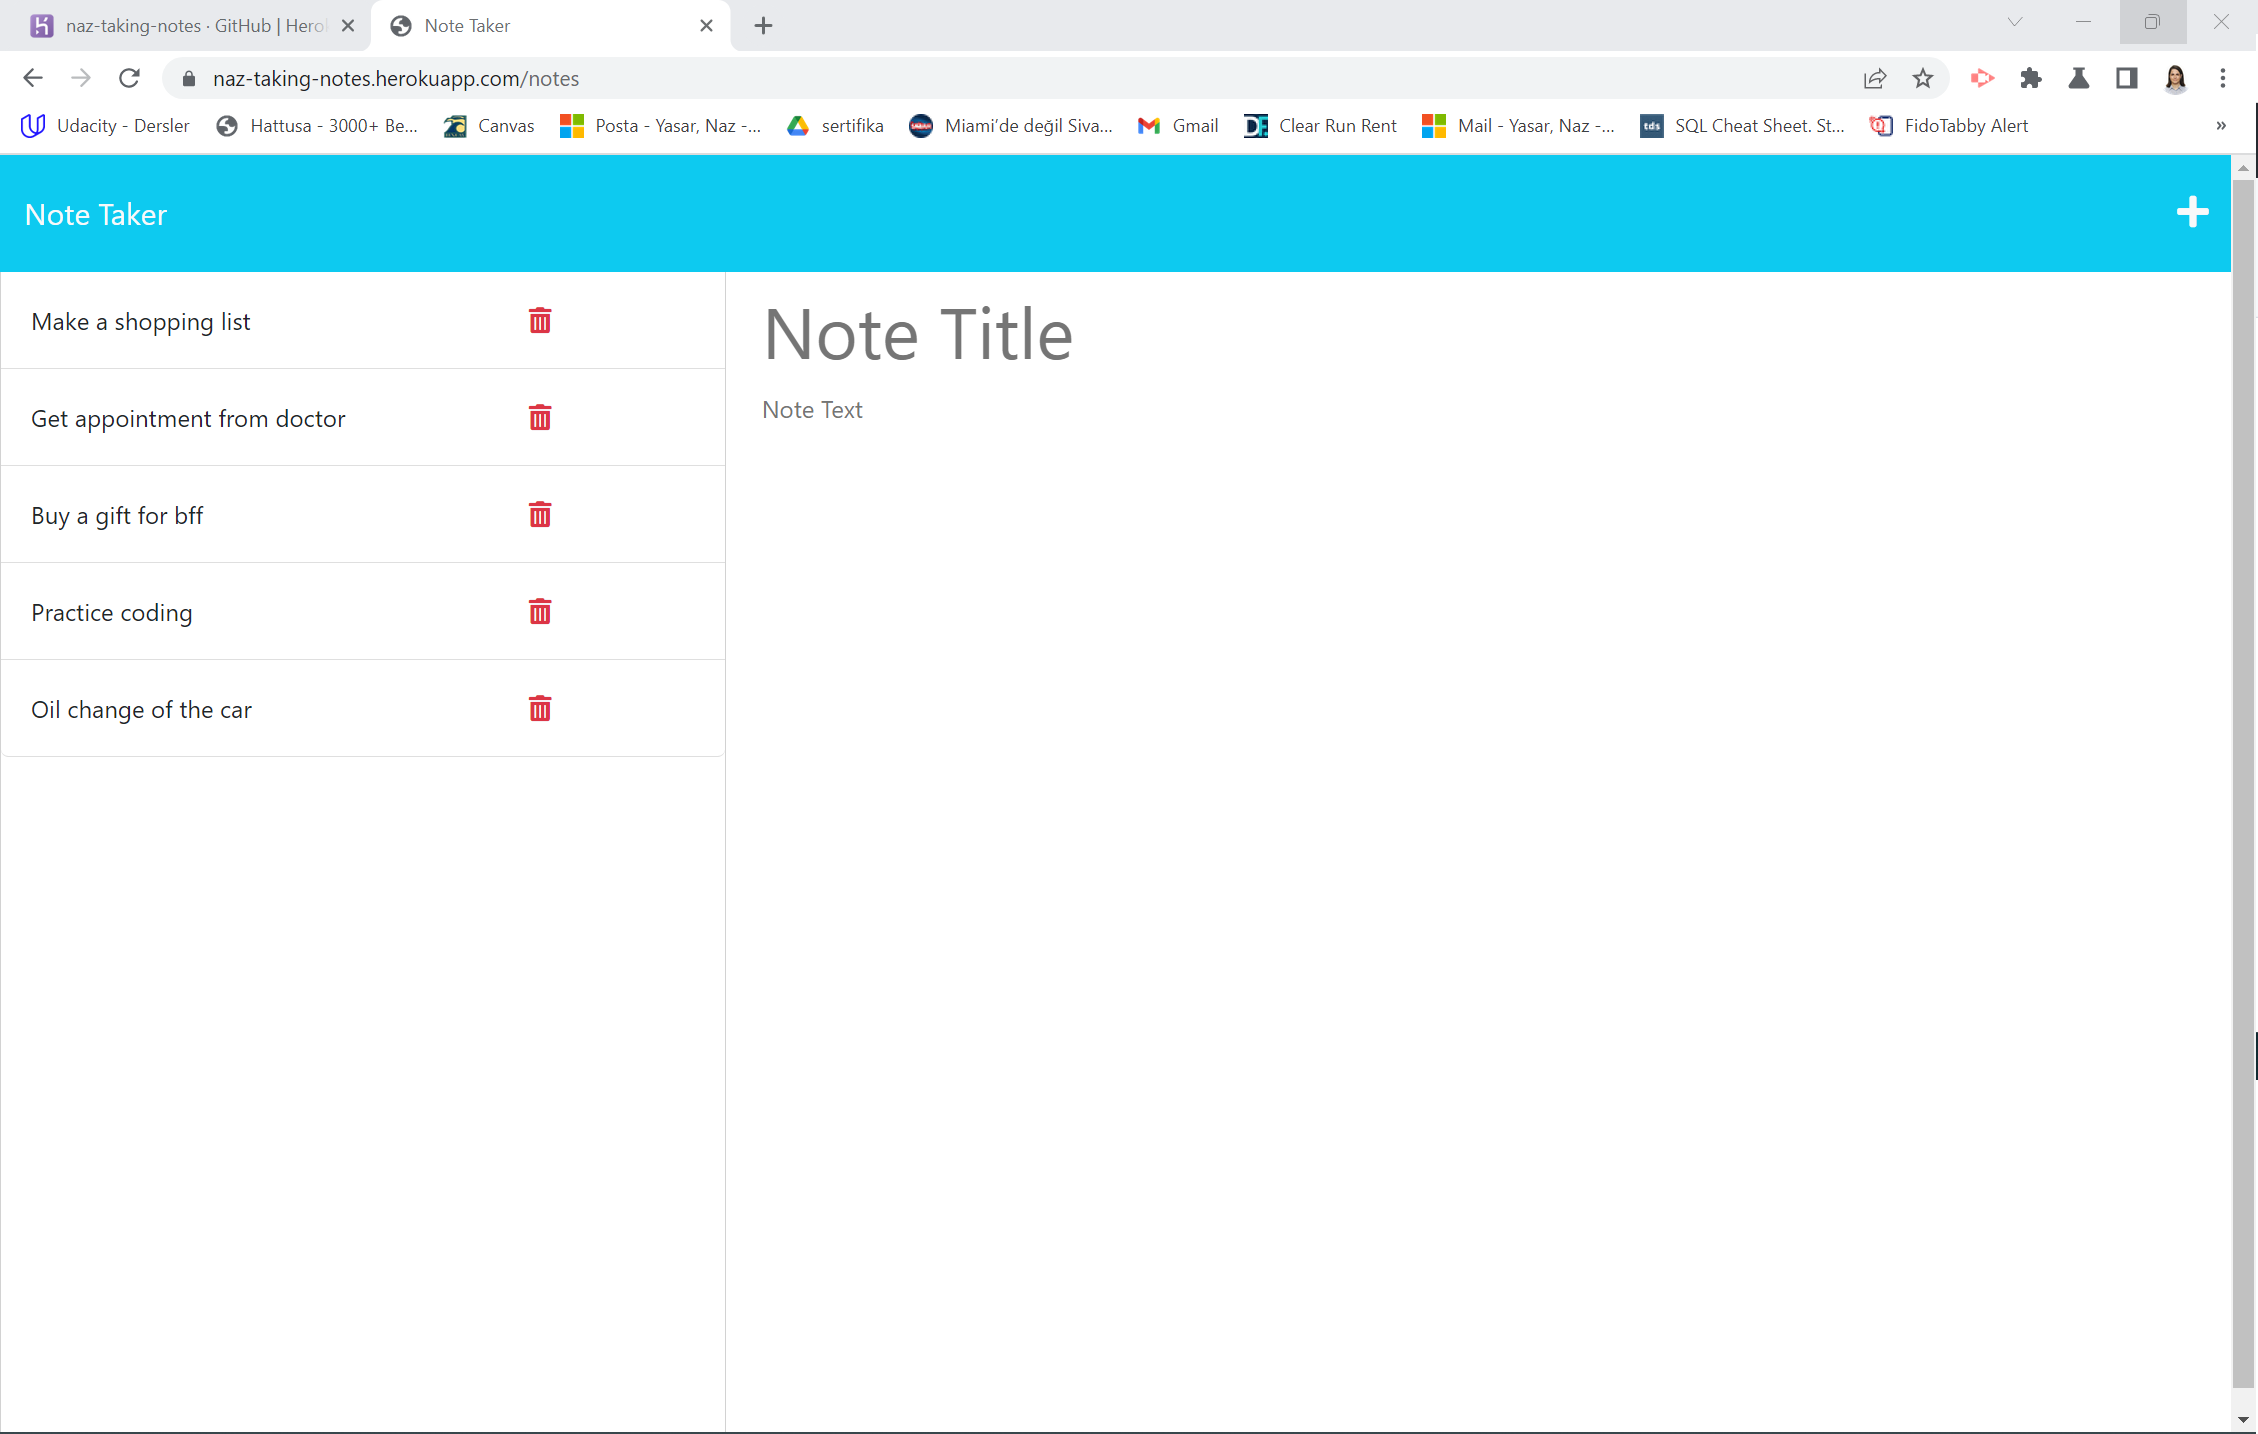Open the SQL Cheat Sheet bookmark

click(1742, 126)
